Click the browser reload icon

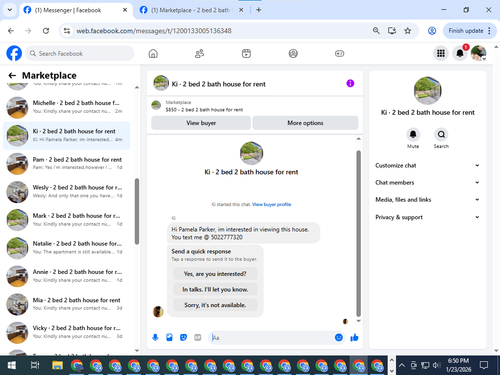46,31
